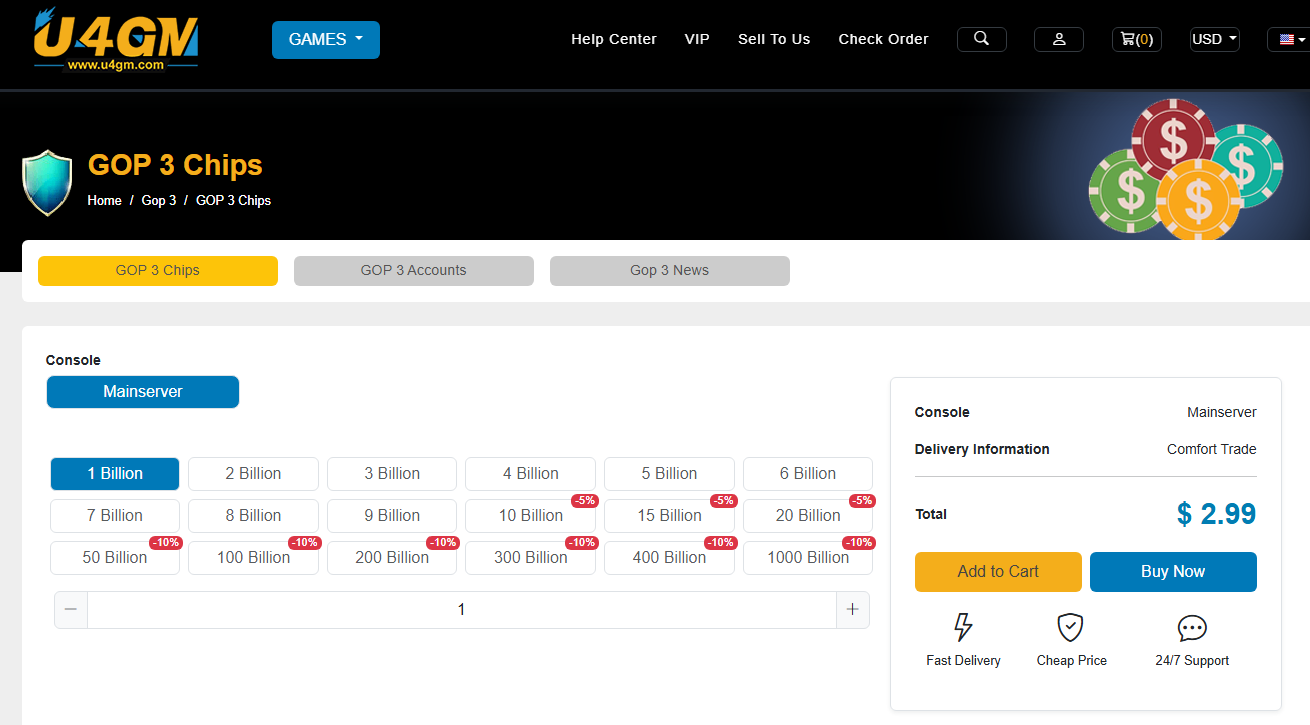Switch to the GOP 3 Accounts tab
Screen dimensions: 1310x725
click(413, 271)
